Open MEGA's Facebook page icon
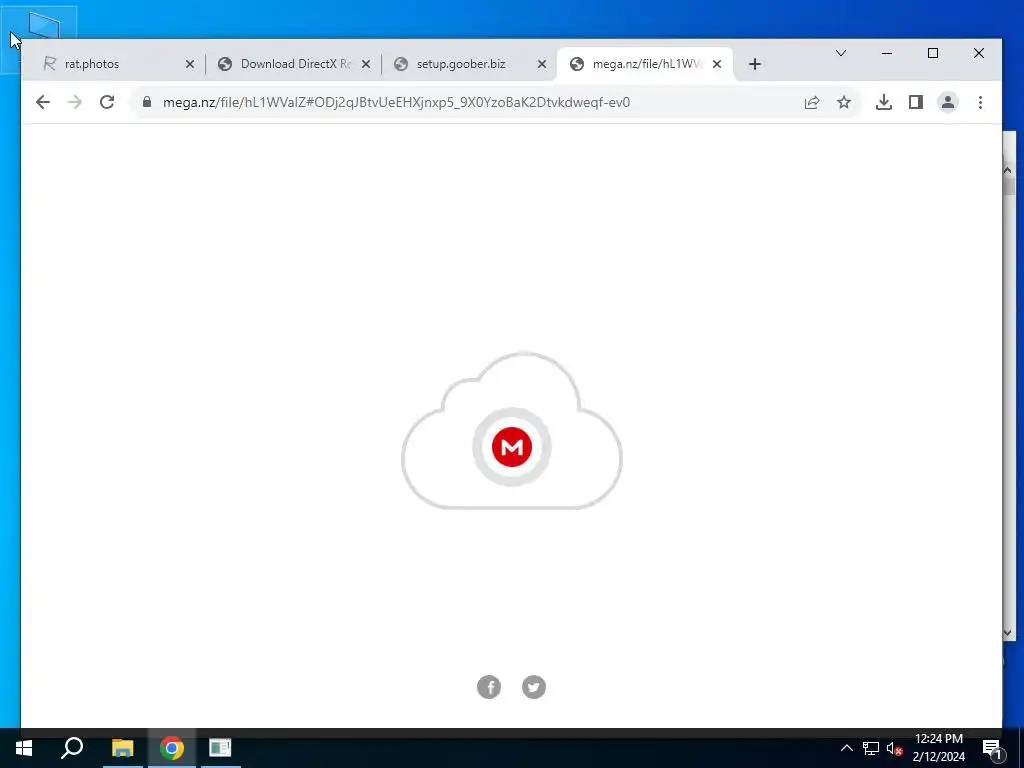The height and width of the screenshot is (768, 1024). pyautogui.click(x=489, y=687)
